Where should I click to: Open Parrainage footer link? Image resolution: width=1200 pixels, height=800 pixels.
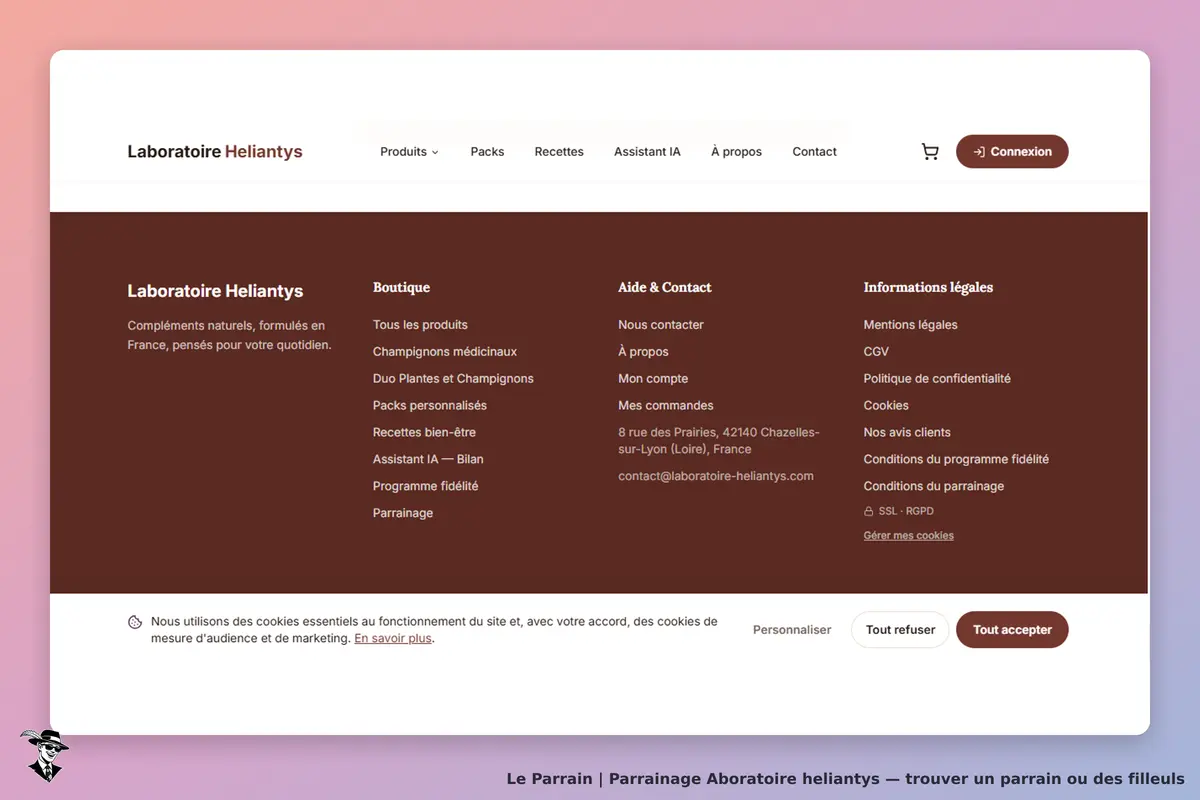pyautogui.click(x=403, y=513)
